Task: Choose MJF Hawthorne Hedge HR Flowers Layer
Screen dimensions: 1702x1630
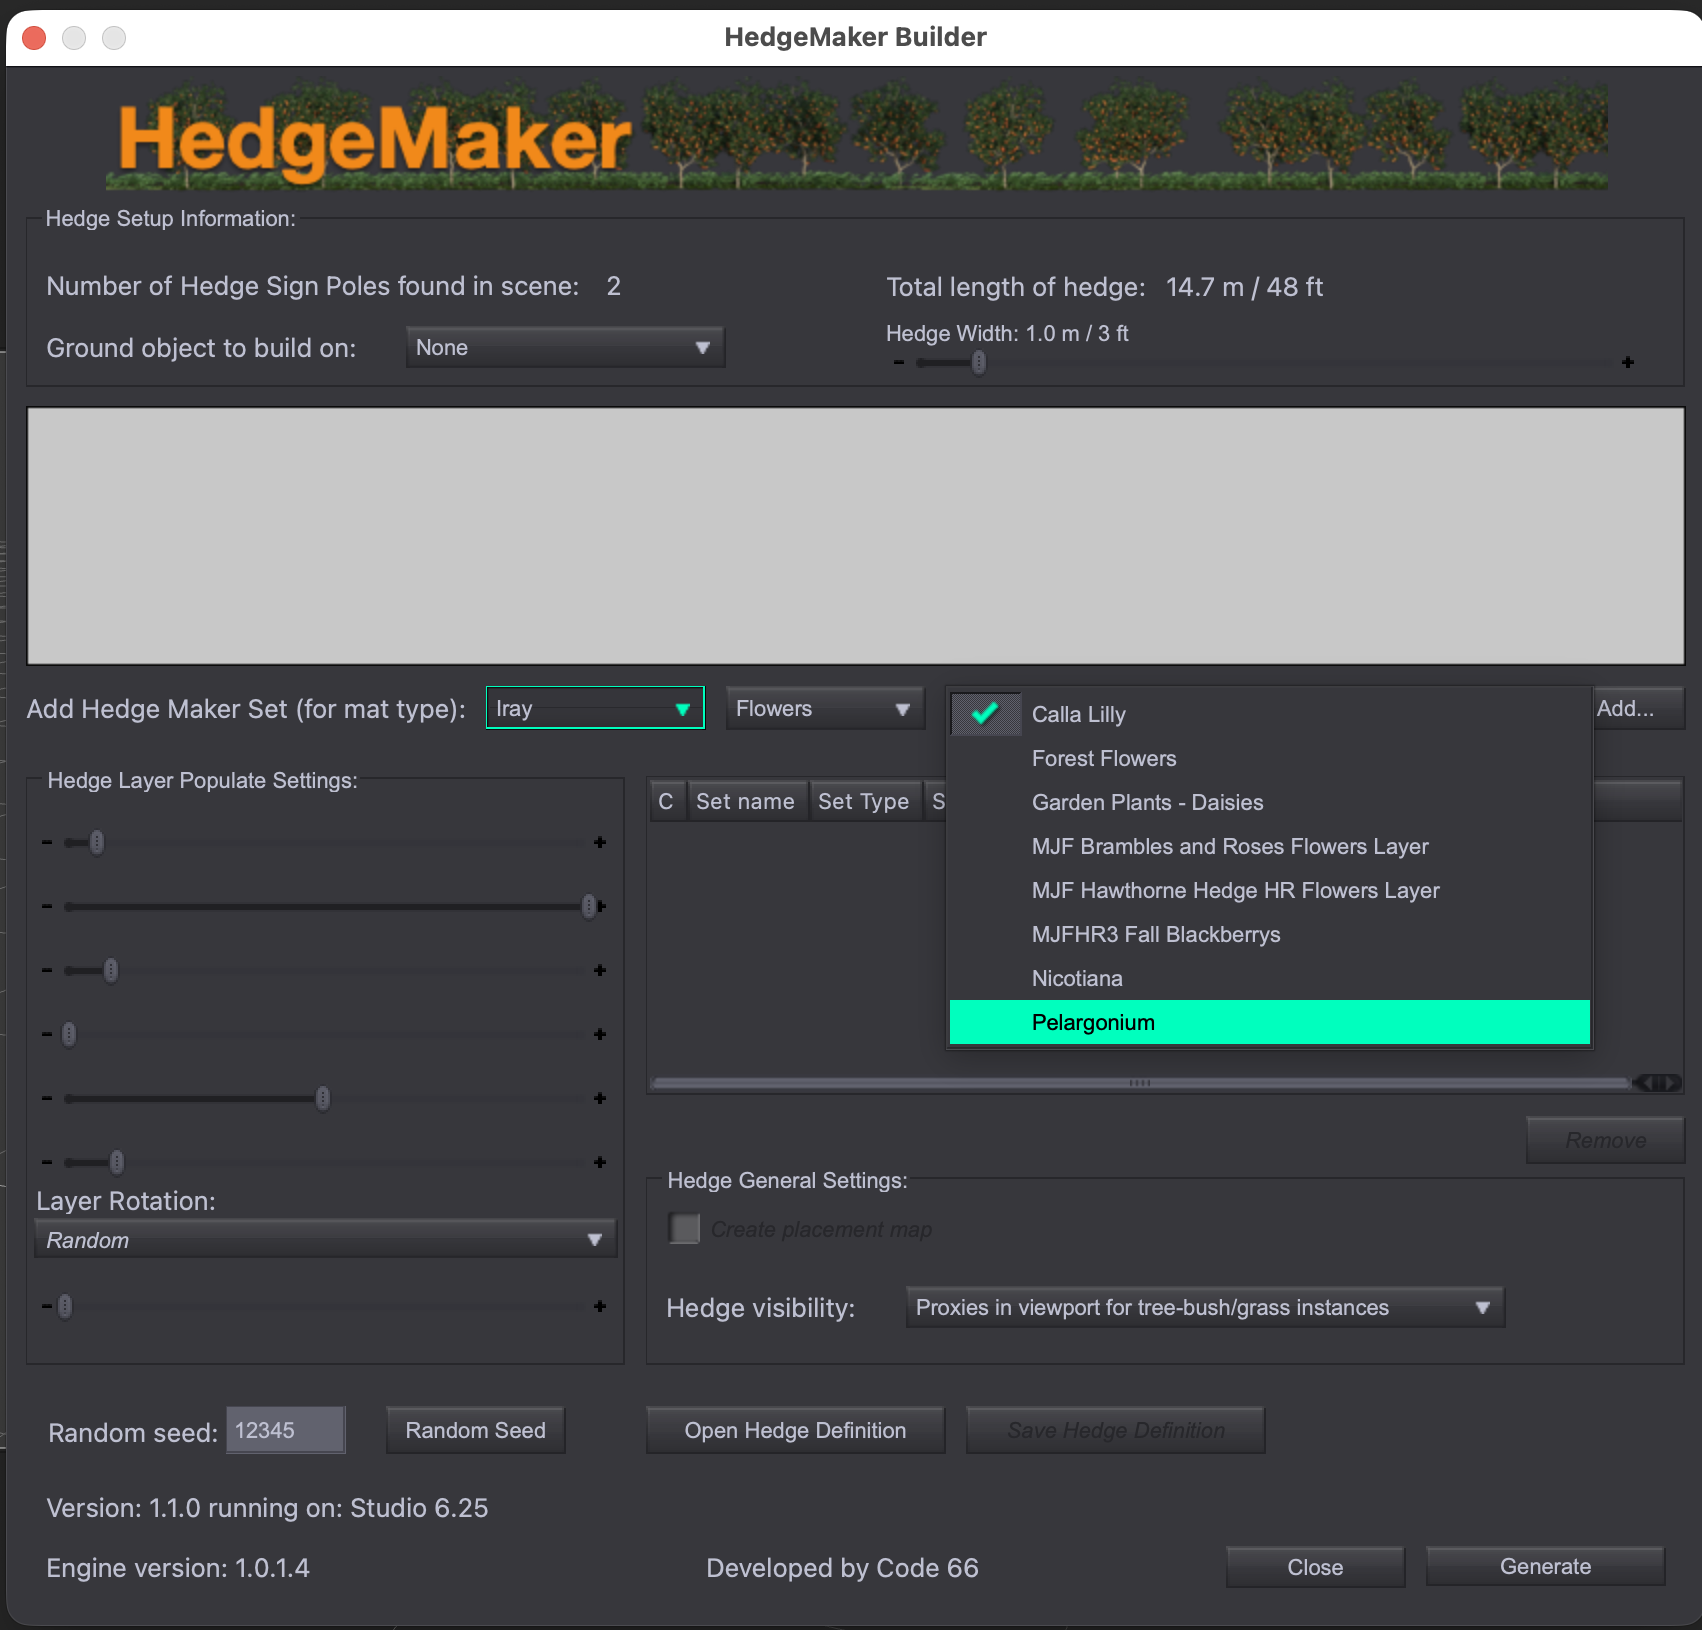Action: 1270,890
